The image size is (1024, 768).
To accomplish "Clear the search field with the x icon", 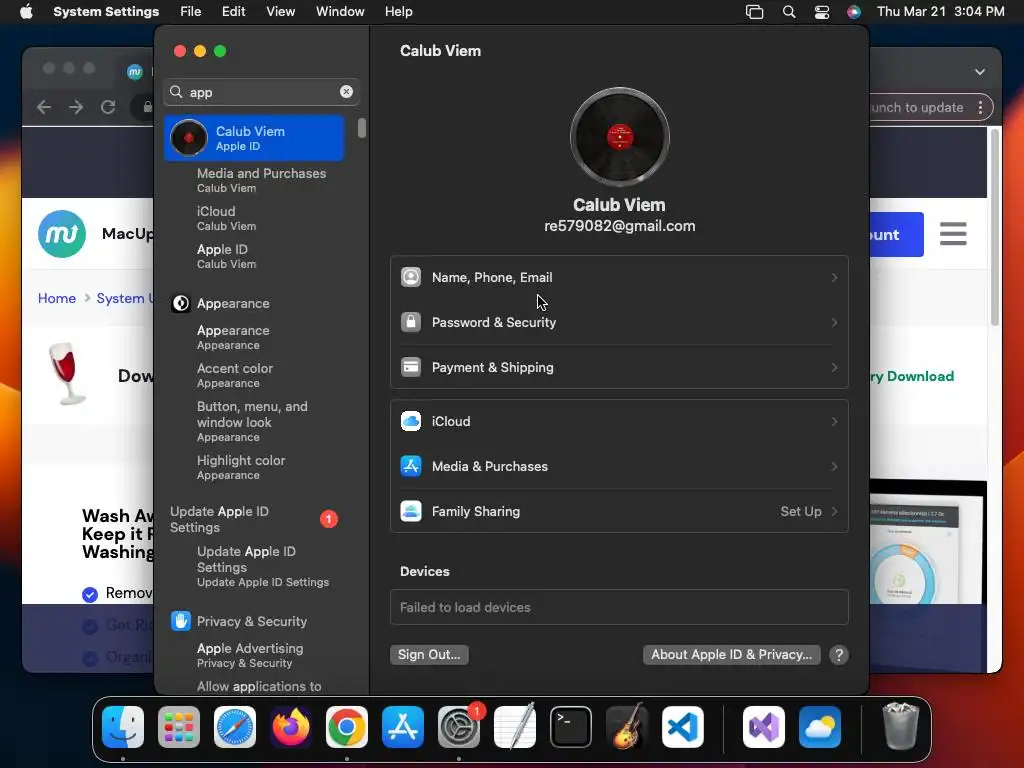I will (x=346, y=92).
